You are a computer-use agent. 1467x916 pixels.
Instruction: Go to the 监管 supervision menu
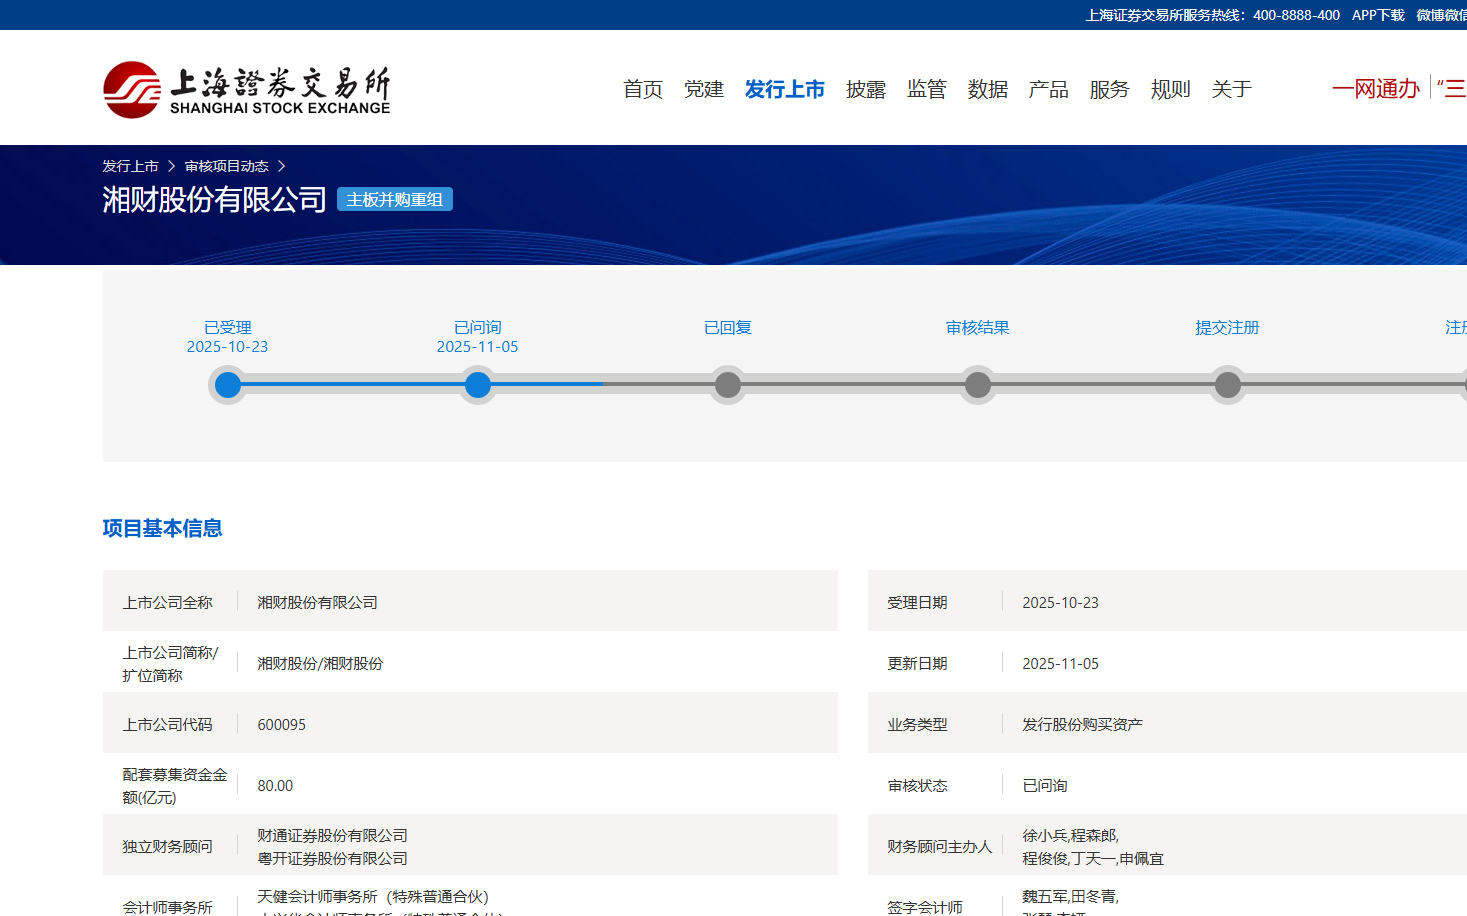coord(926,90)
